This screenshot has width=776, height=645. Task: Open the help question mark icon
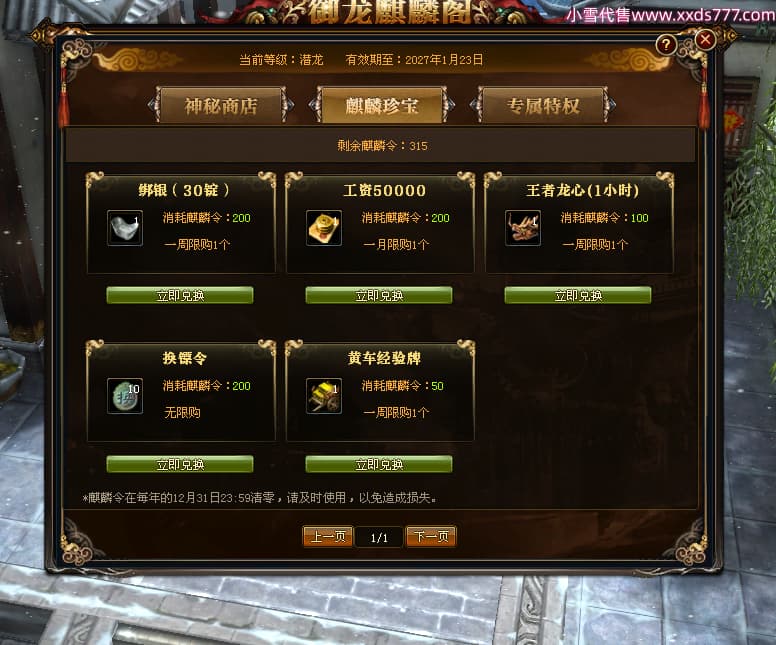[x=666, y=45]
